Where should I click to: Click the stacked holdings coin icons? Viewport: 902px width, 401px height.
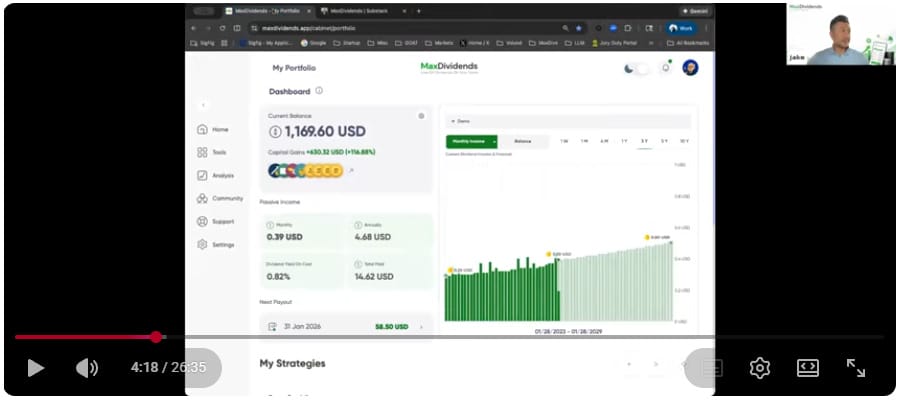click(x=305, y=170)
